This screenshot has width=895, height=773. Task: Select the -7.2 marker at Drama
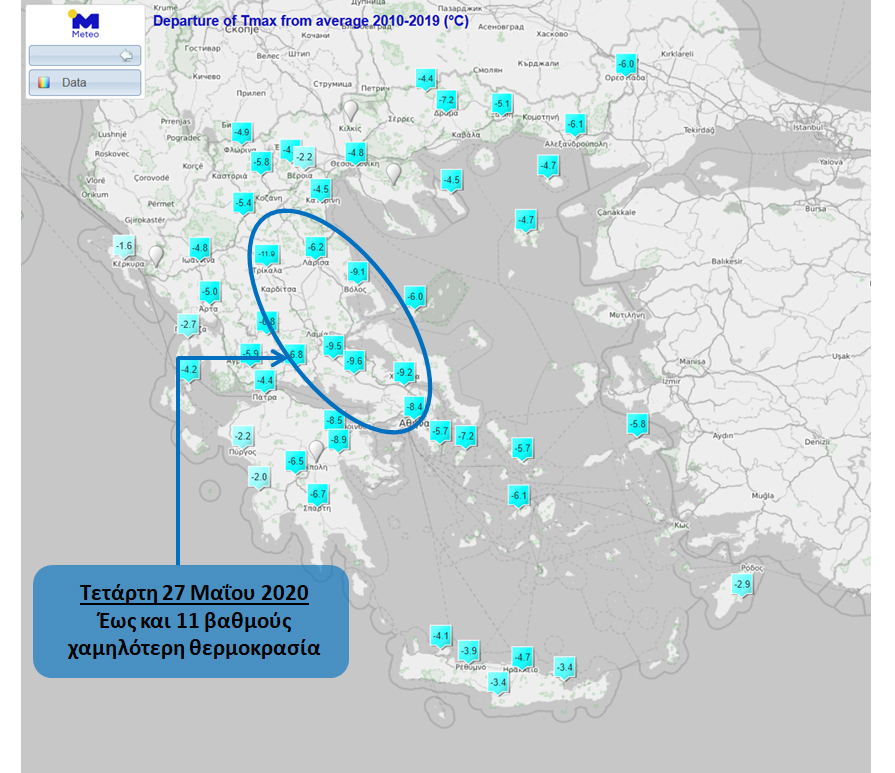coord(446,102)
